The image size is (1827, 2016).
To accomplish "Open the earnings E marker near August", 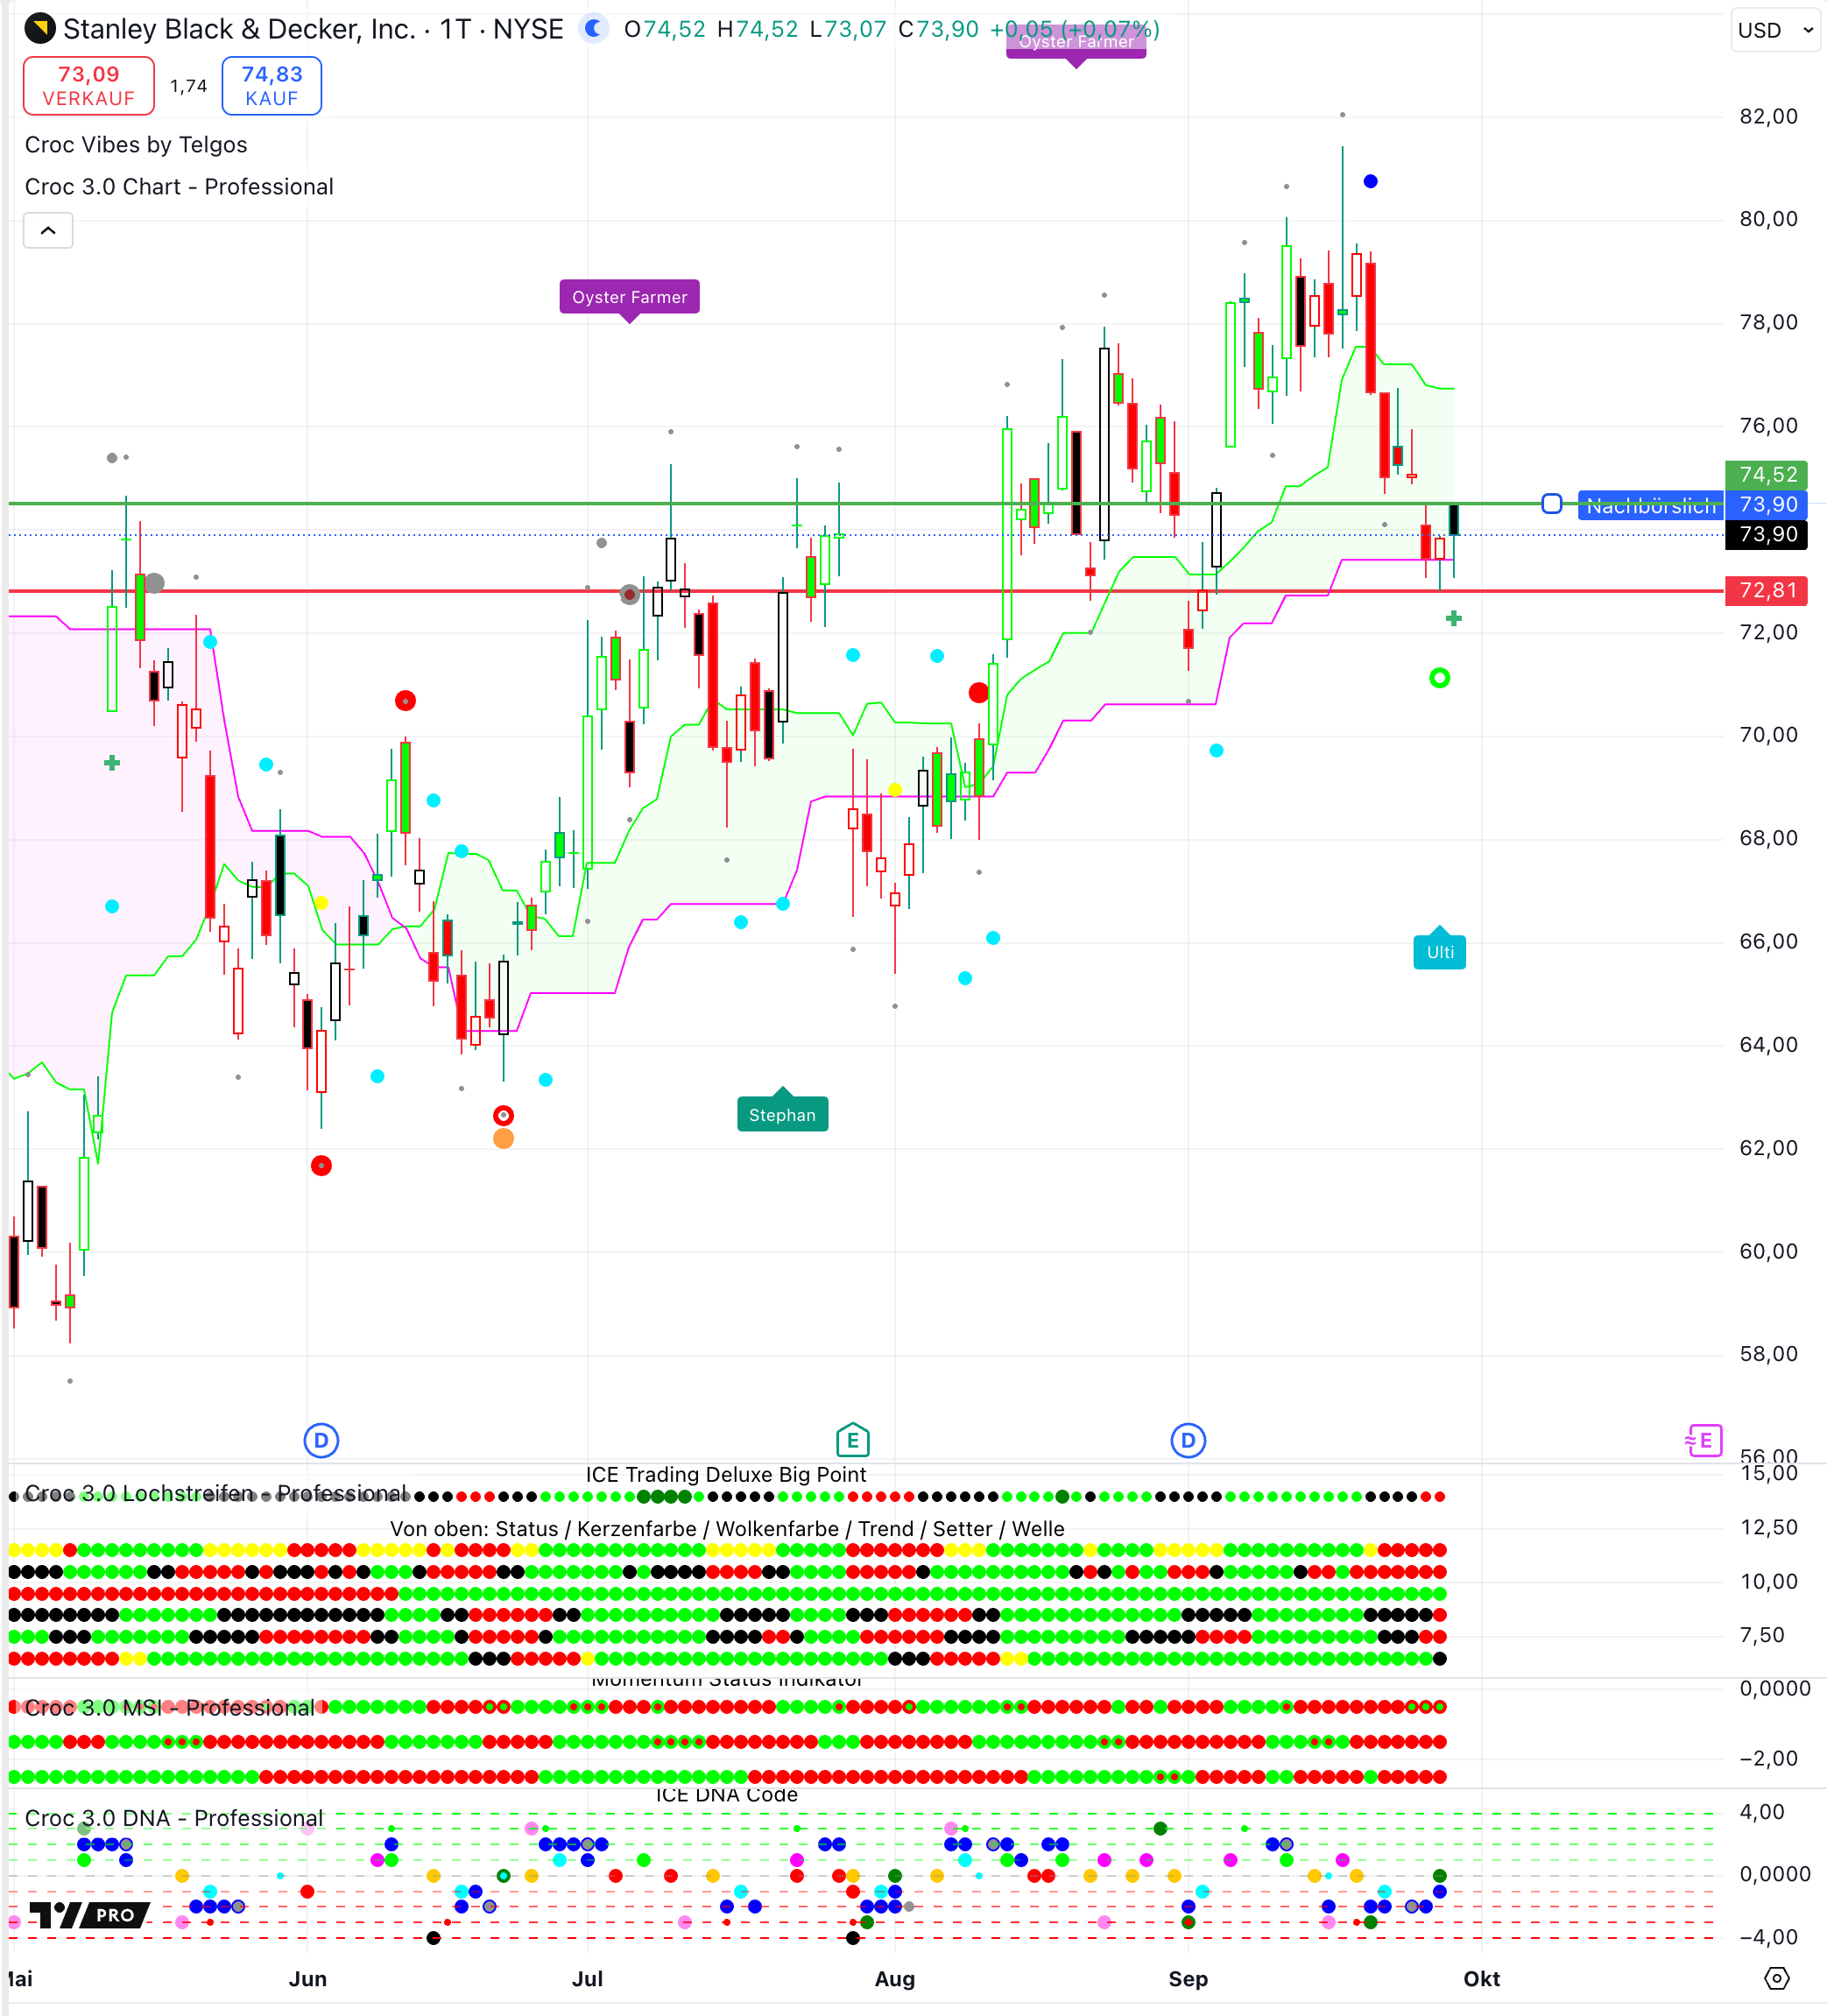I will click(x=852, y=1440).
